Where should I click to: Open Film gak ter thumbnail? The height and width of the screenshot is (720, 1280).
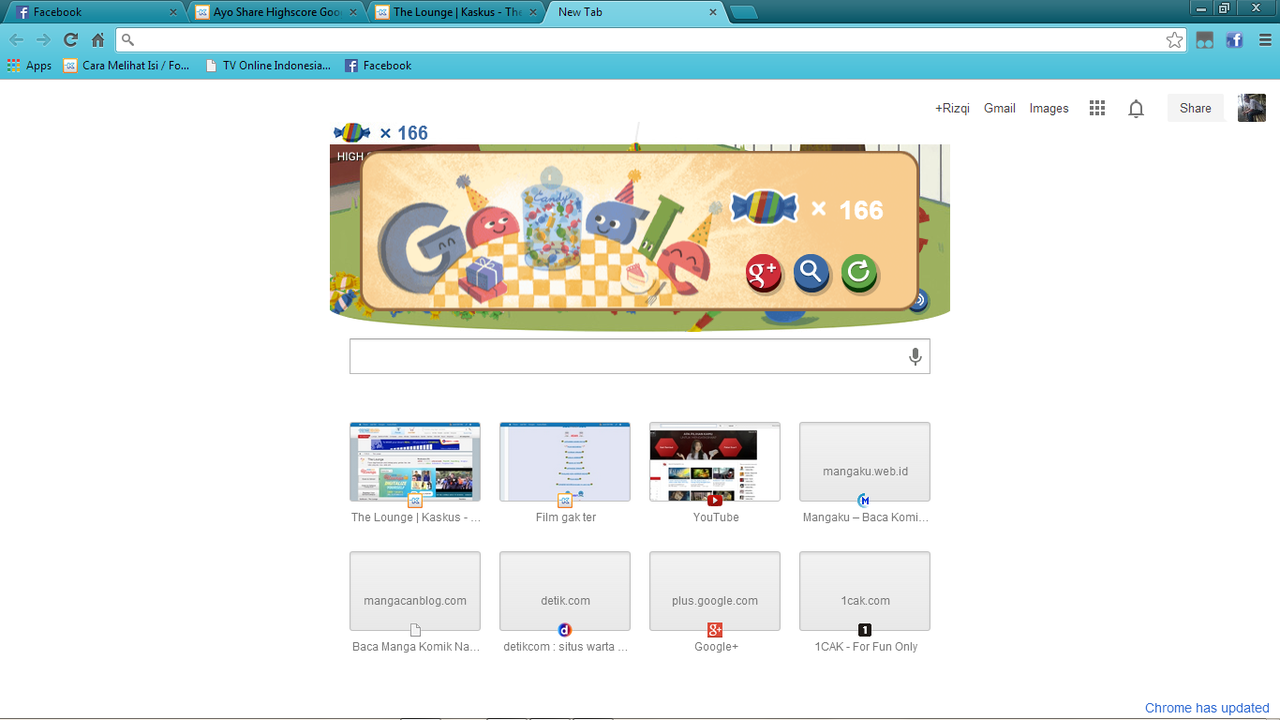pyautogui.click(x=565, y=462)
